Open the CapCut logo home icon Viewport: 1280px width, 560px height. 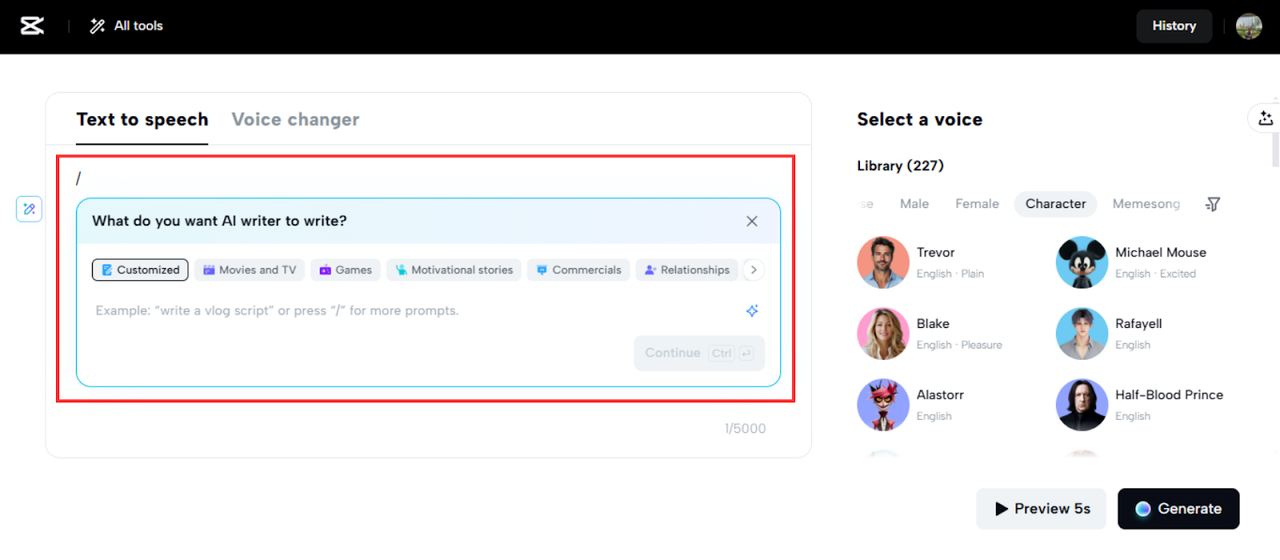32,26
